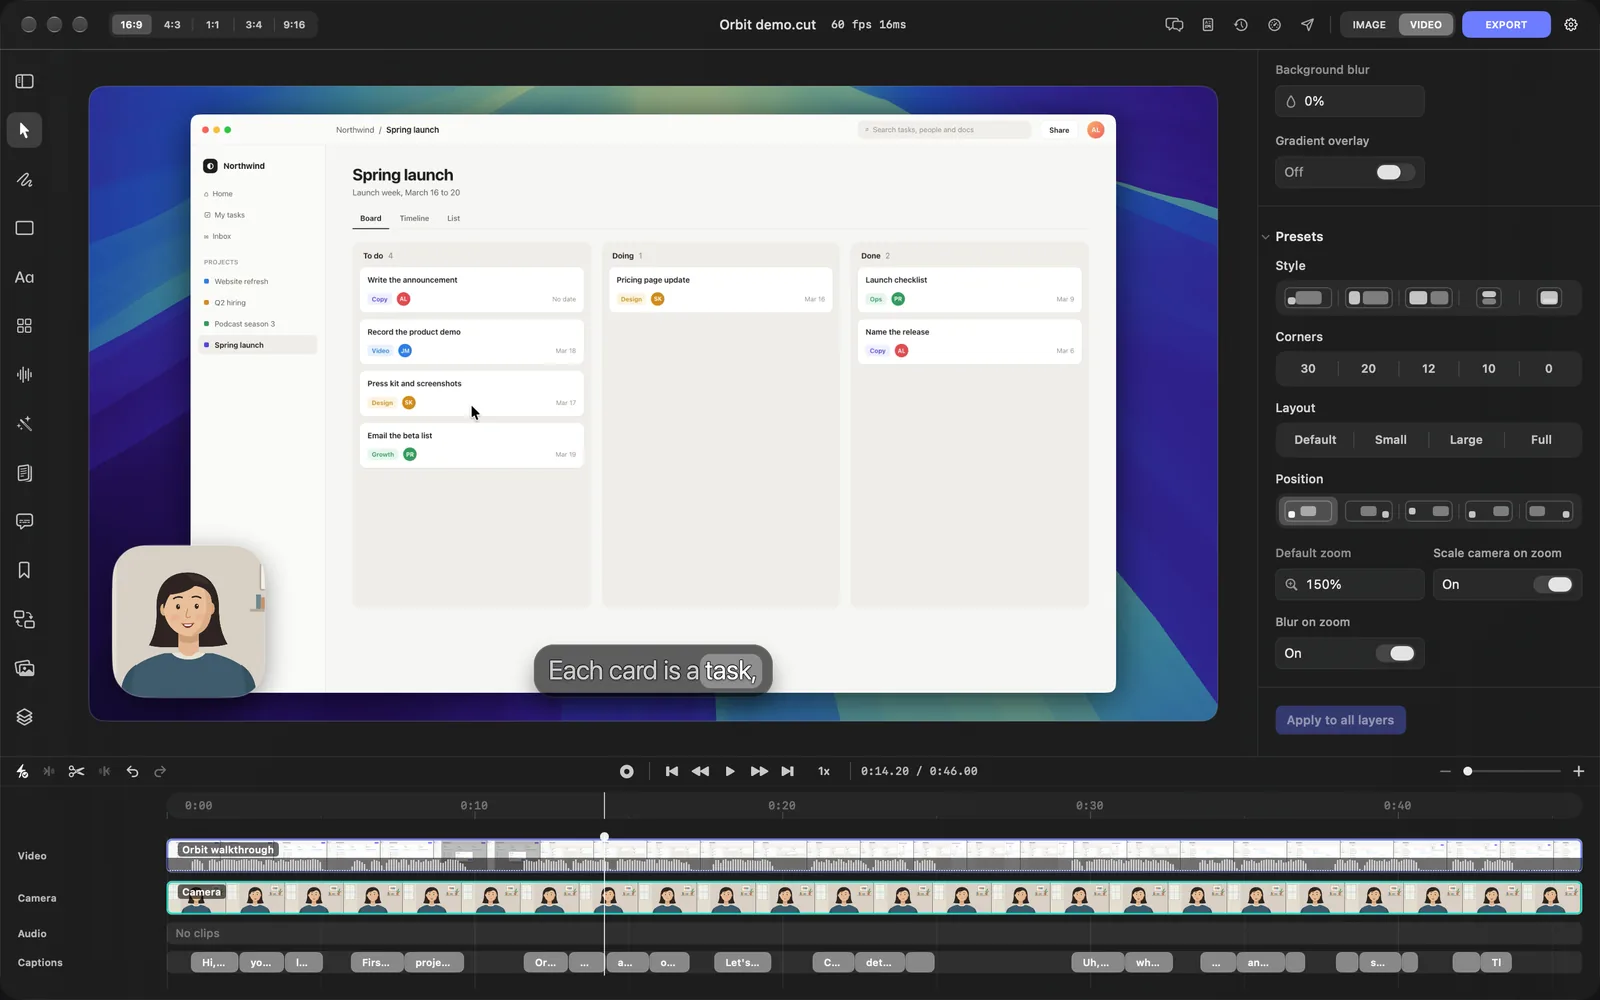Click the plus button to zoom in timeline
Image resolution: width=1600 pixels, height=1000 pixels.
coord(1578,771)
